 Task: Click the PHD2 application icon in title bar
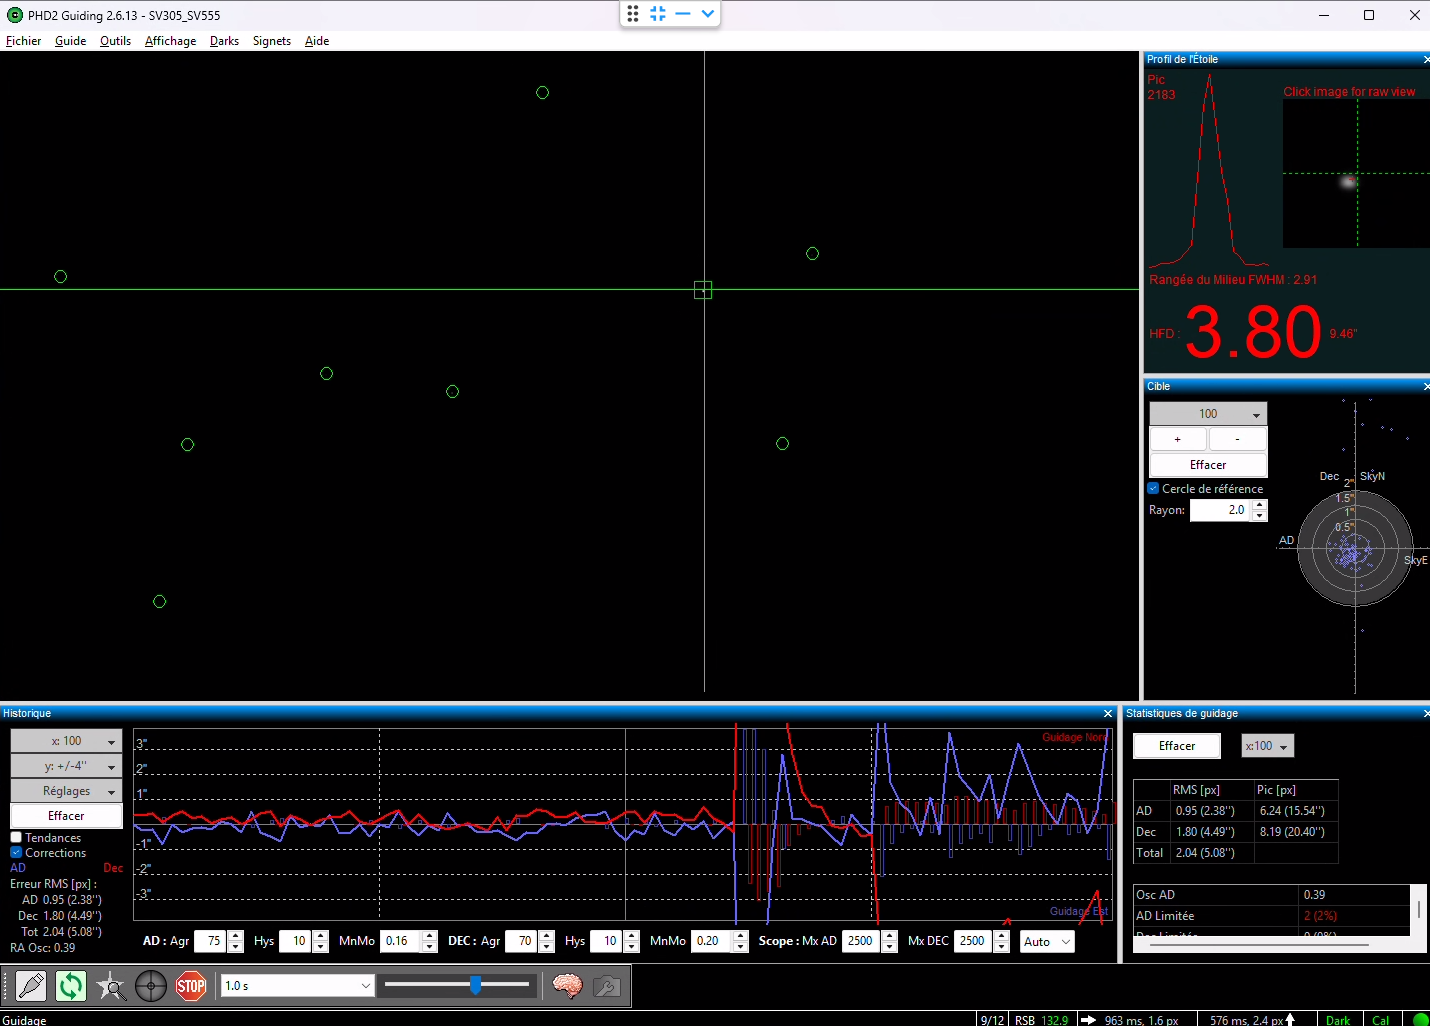pos(14,15)
